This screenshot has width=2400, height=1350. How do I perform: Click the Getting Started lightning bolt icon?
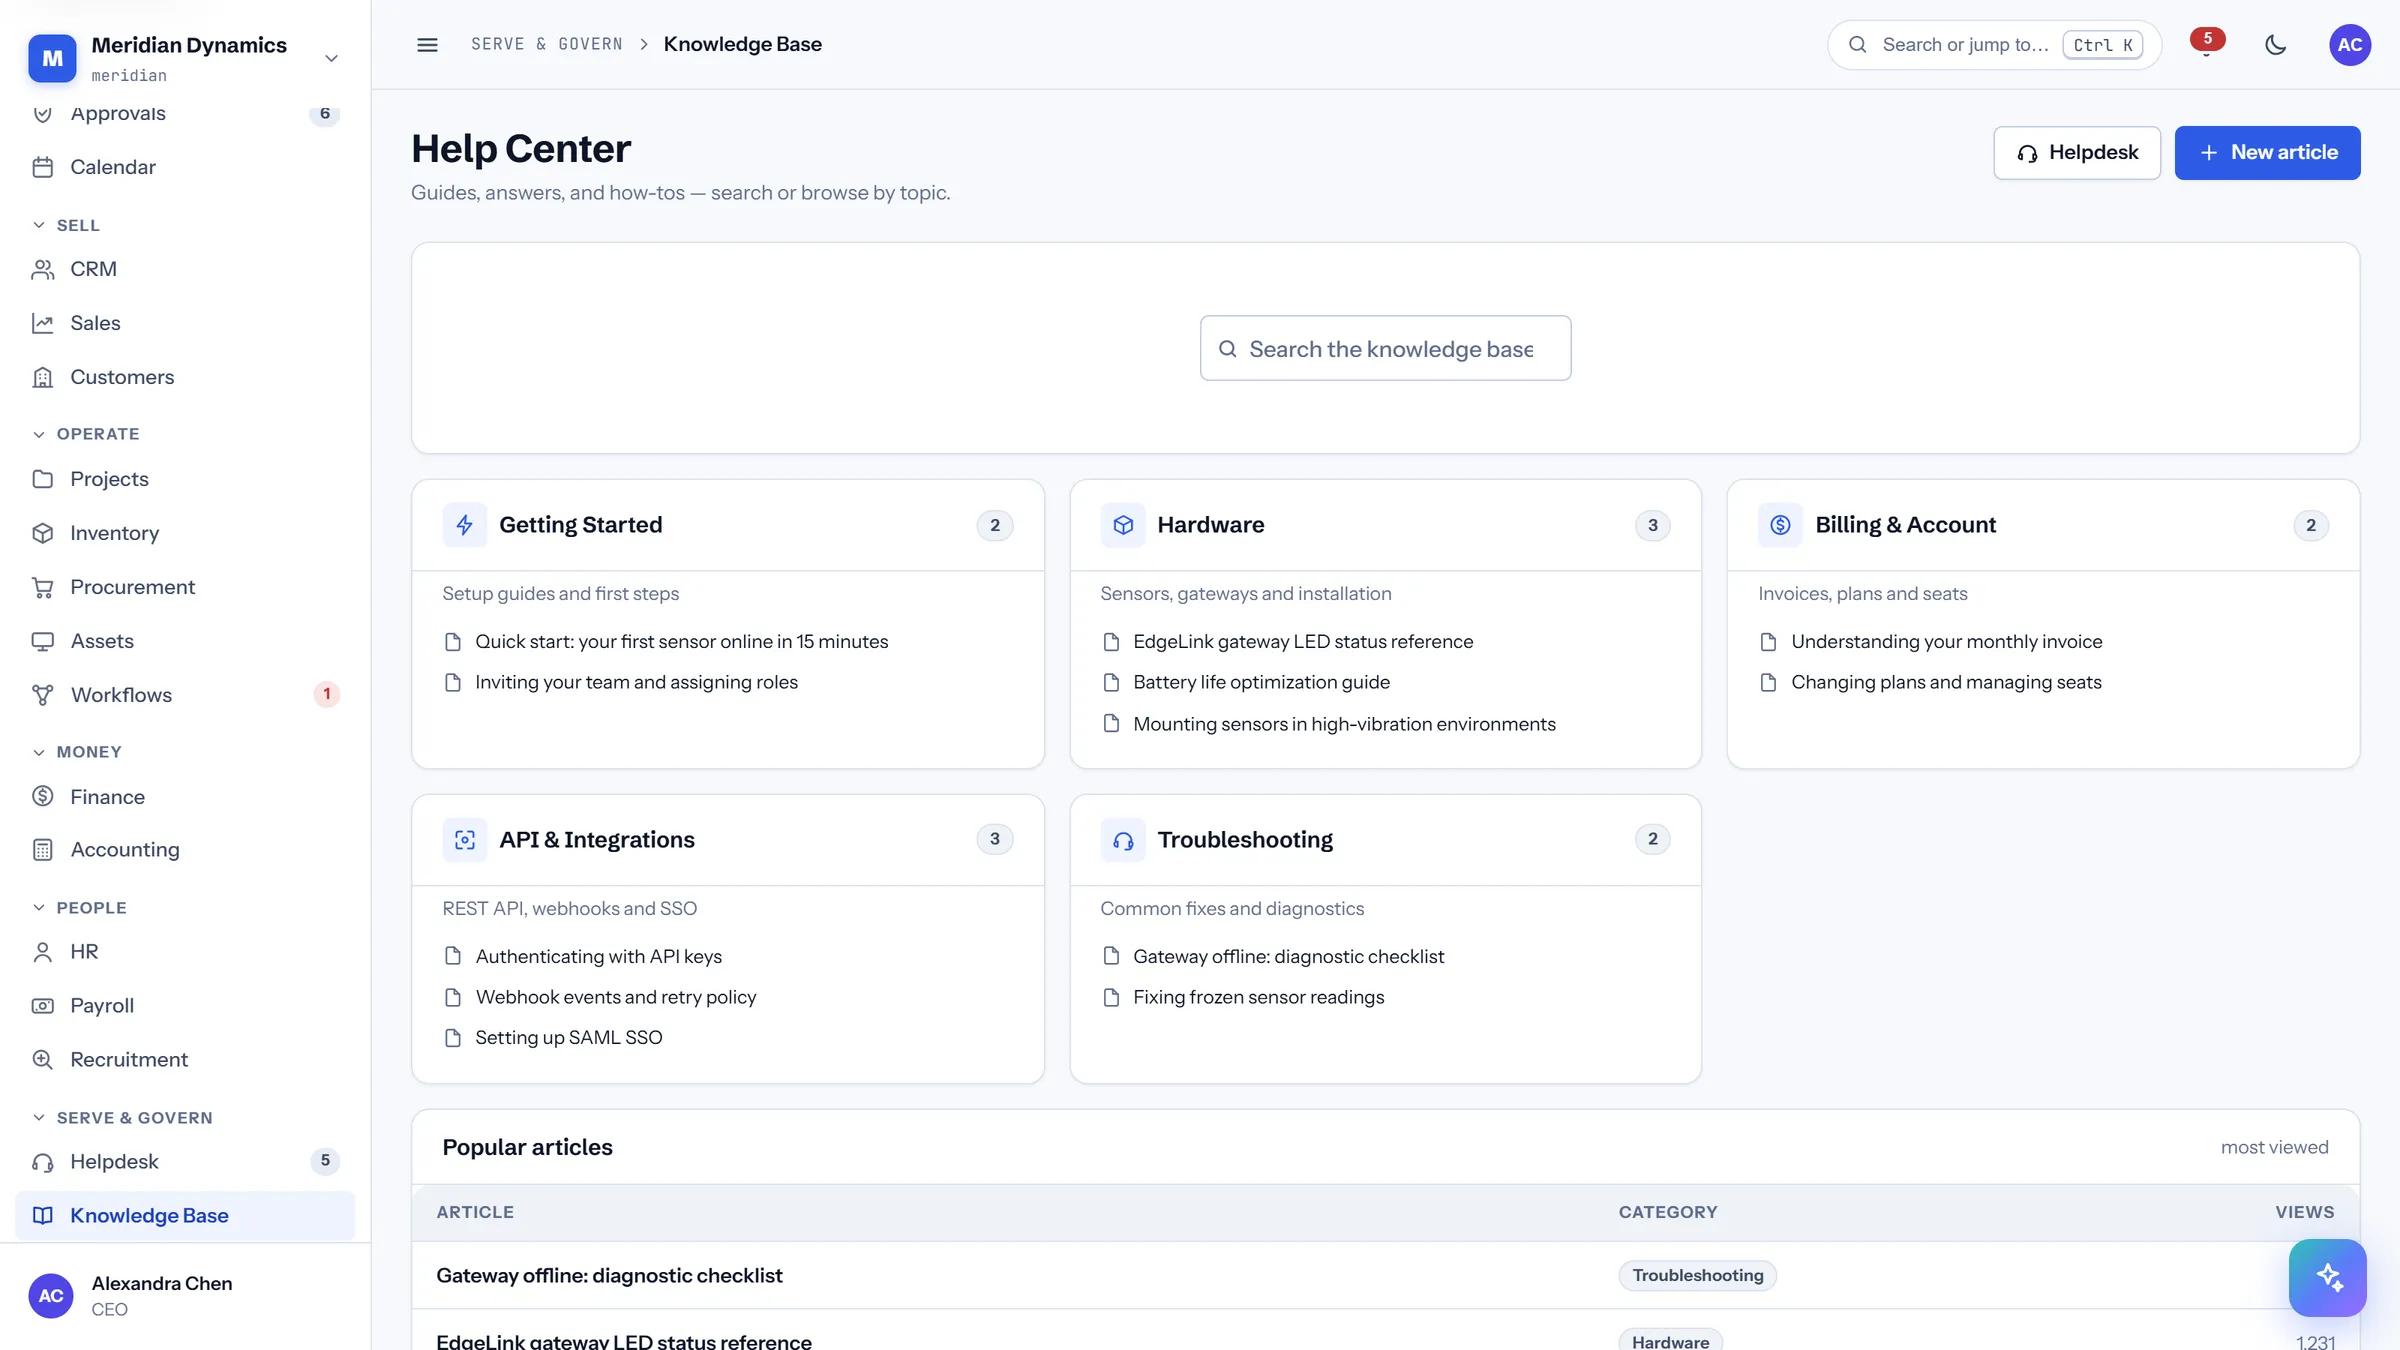465,525
